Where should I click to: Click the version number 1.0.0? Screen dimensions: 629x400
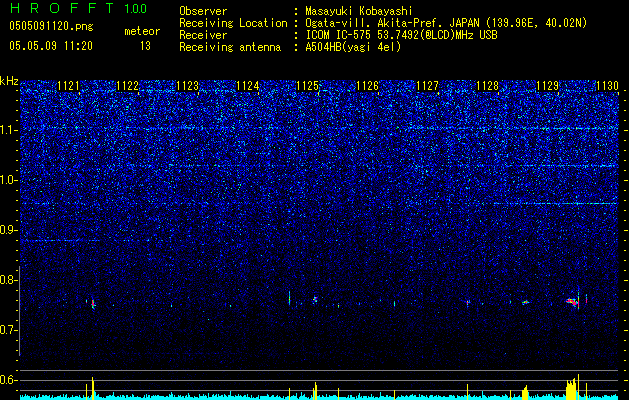coord(136,8)
